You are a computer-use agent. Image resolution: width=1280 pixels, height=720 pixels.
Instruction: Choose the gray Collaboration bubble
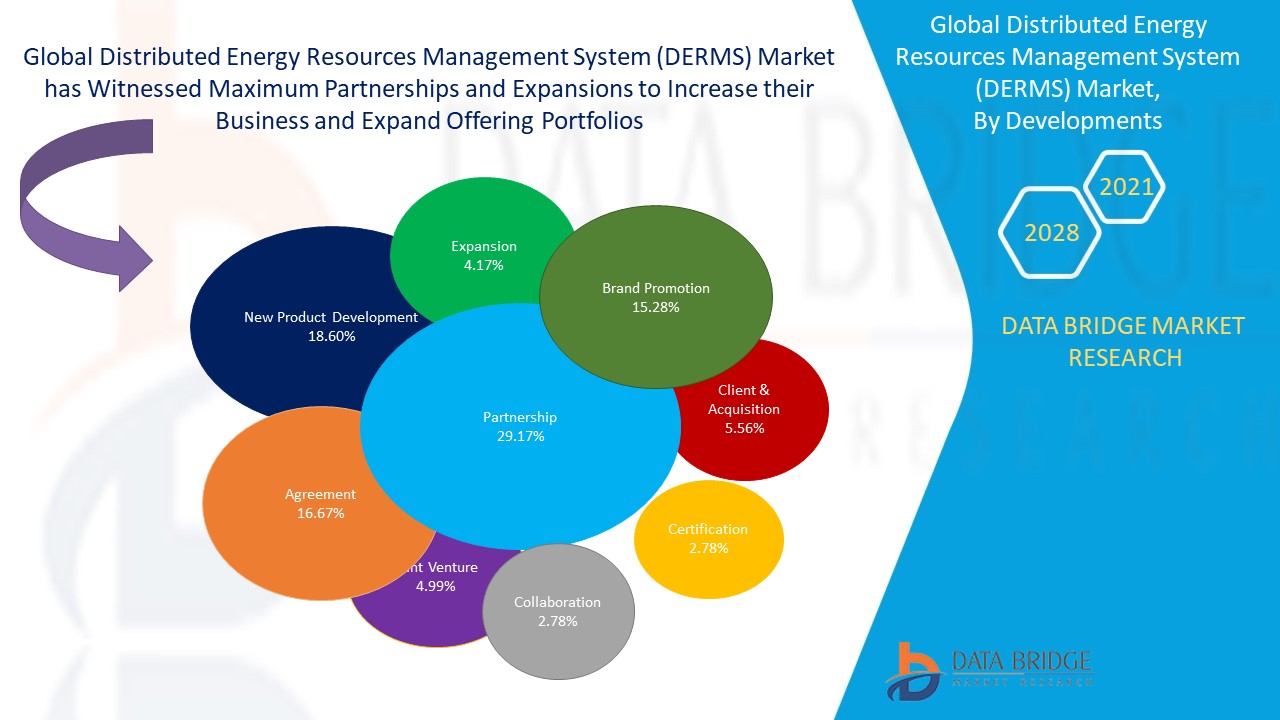point(558,611)
